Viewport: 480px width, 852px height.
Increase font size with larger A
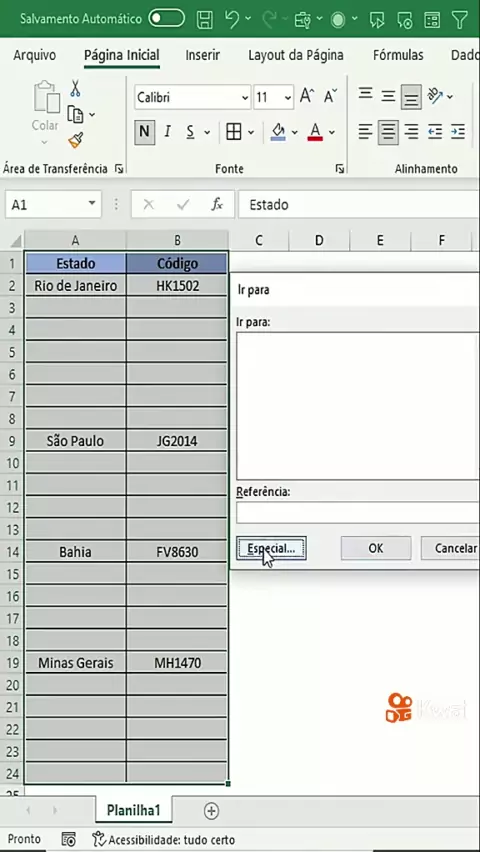[307, 97]
